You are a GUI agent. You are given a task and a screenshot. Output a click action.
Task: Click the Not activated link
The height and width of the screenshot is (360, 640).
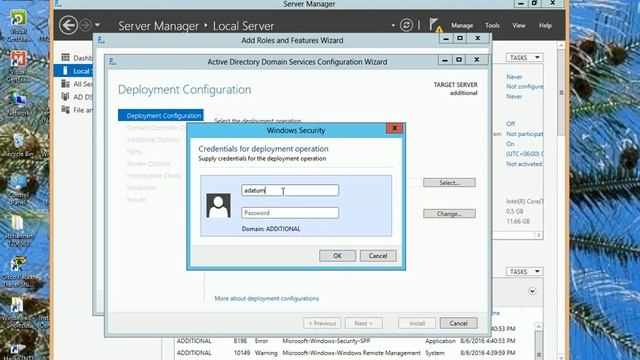[524, 164]
